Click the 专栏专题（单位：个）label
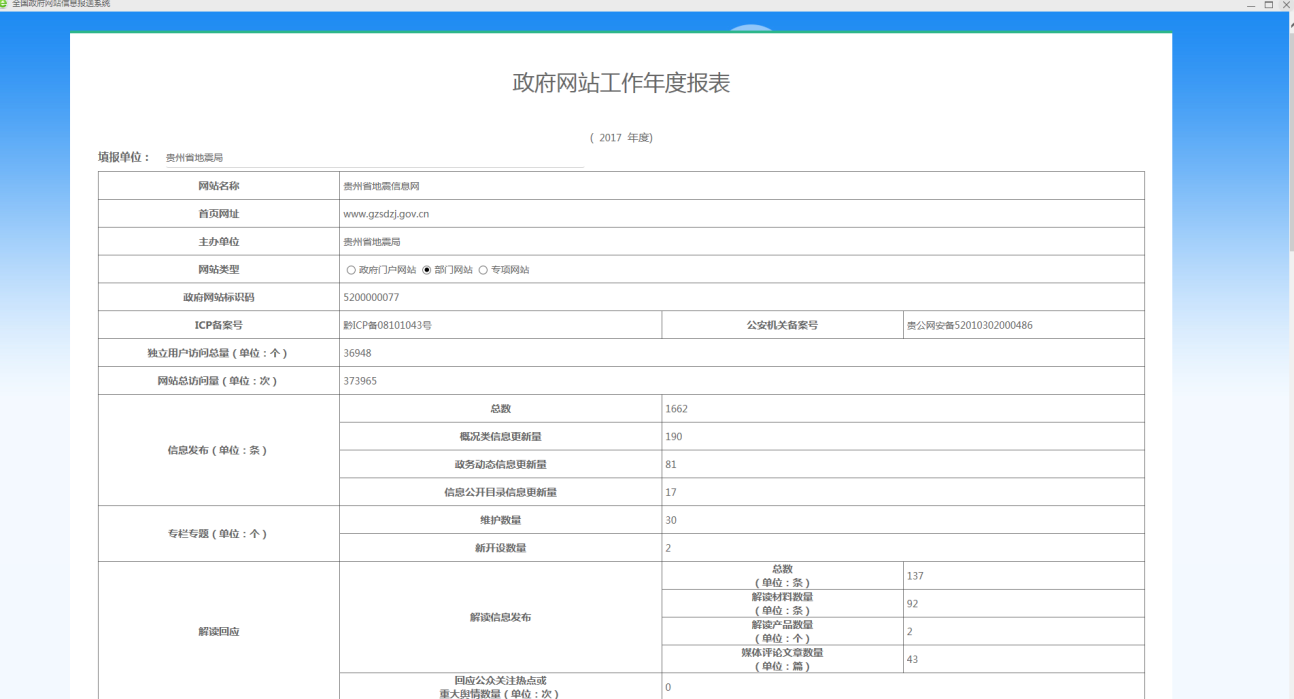The width and height of the screenshot is (1294, 699). point(218,534)
